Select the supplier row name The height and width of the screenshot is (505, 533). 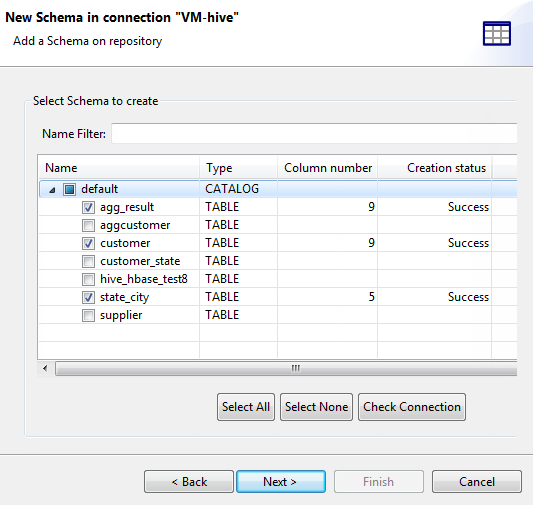121,315
